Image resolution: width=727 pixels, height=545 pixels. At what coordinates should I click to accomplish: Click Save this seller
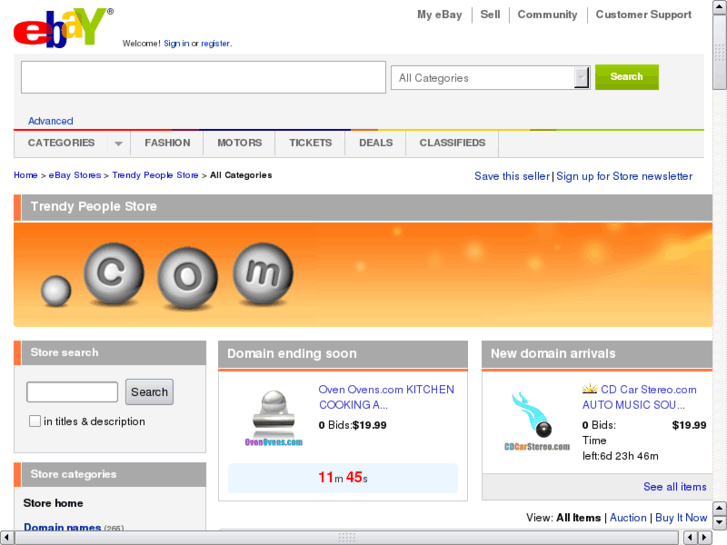coord(512,176)
